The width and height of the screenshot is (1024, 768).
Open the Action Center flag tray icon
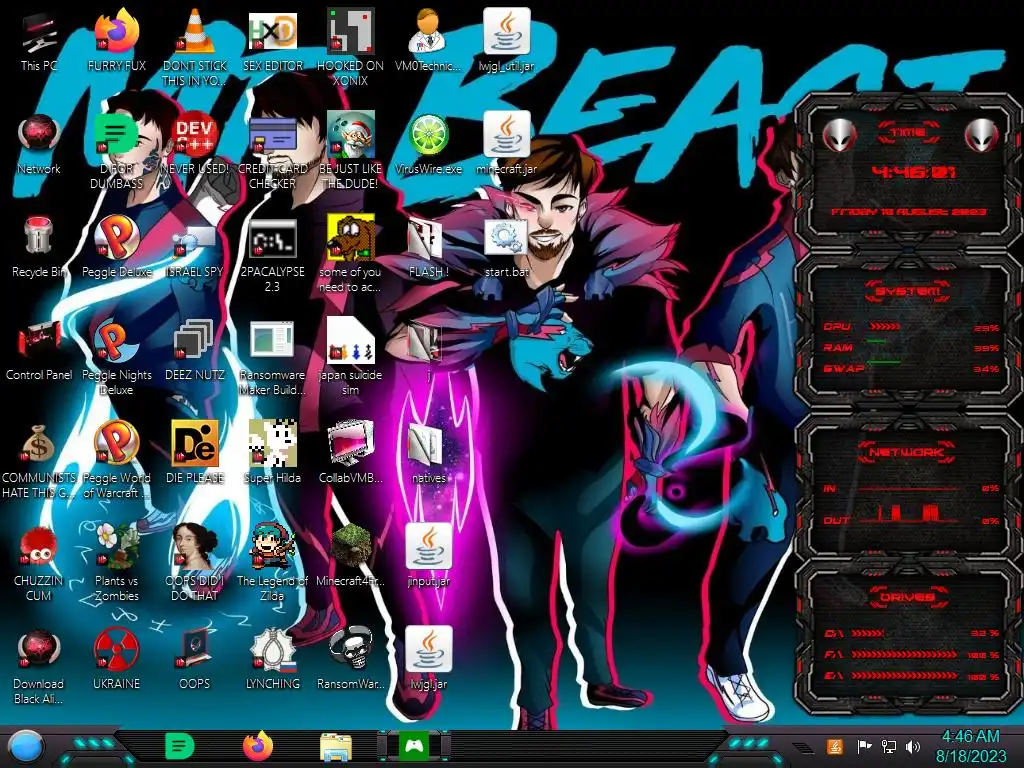(x=864, y=746)
